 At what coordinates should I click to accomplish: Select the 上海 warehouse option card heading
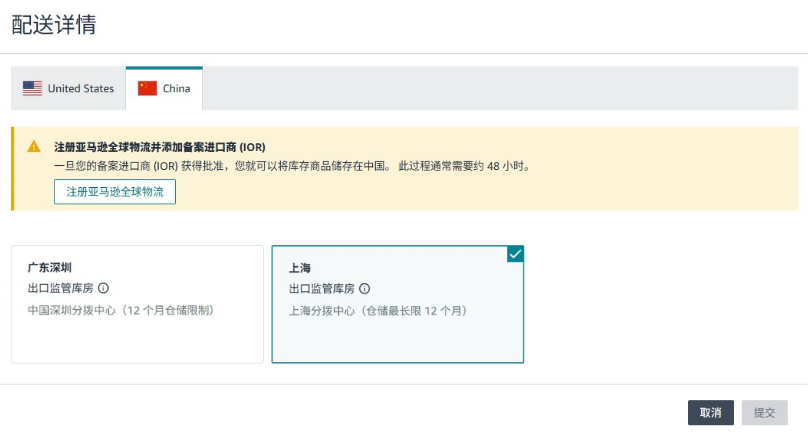(300, 268)
